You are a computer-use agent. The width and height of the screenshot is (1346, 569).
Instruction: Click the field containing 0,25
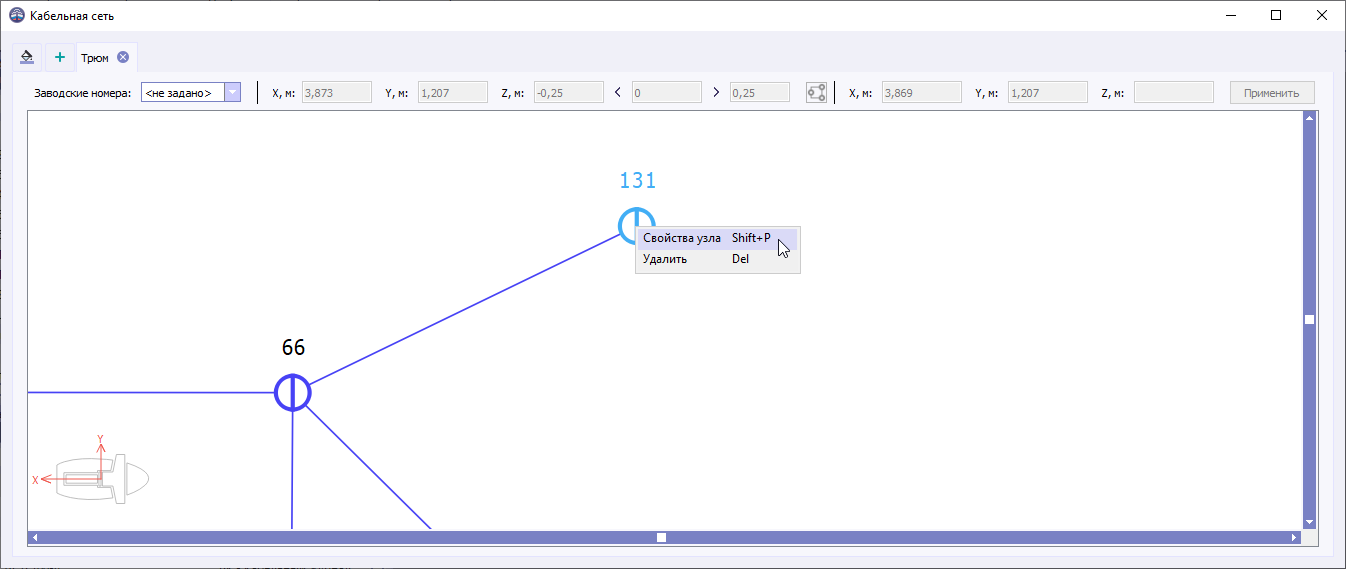(759, 93)
